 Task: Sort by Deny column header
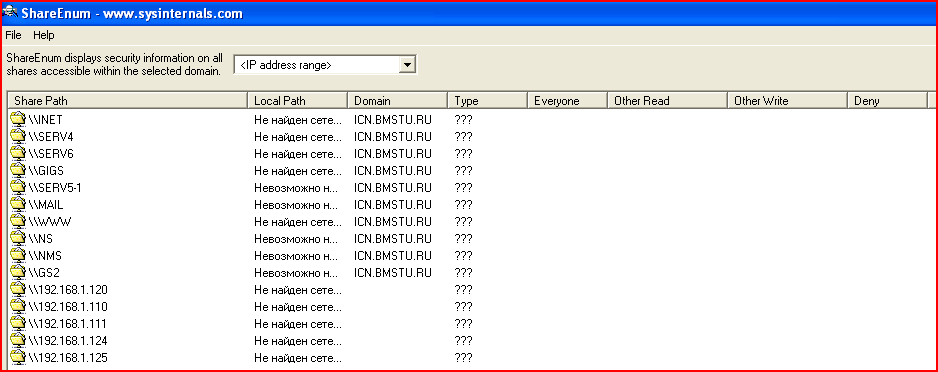coord(888,100)
